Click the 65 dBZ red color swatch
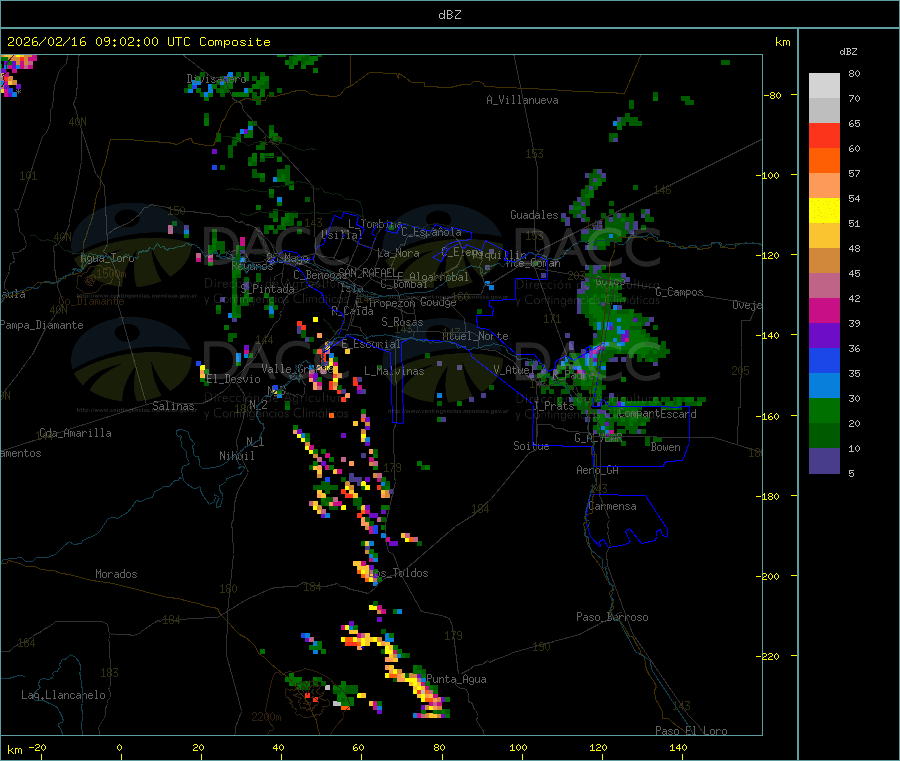The width and height of the screenshot is (900, 761). tap(824, 135)
